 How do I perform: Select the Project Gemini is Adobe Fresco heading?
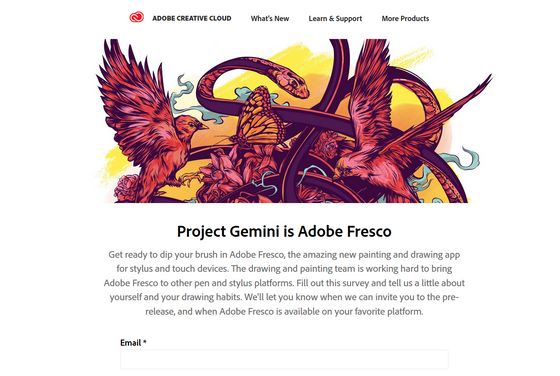(284, 231)
